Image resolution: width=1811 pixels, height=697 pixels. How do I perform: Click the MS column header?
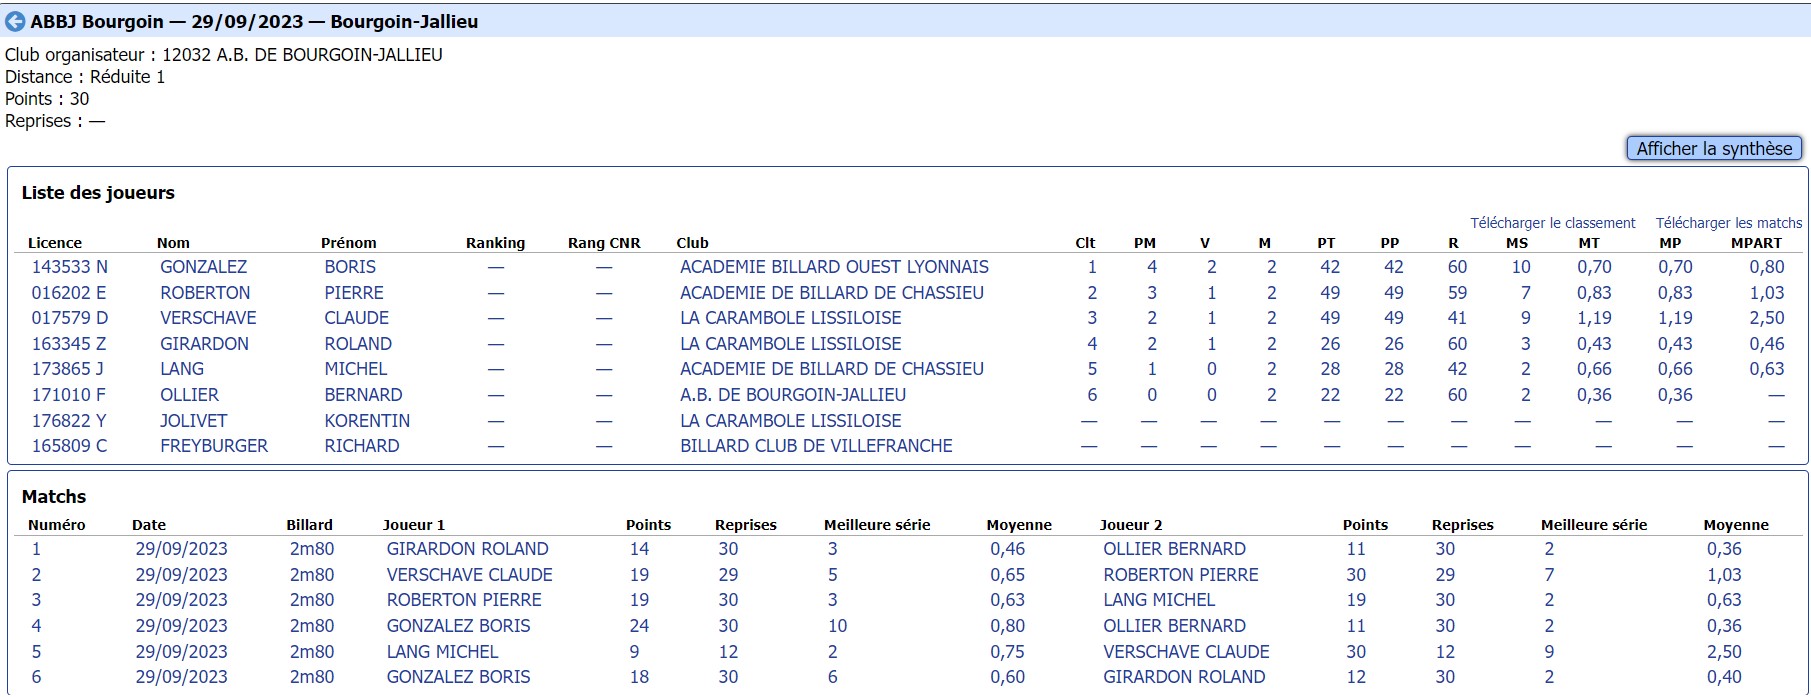[x=1517, y=243]
